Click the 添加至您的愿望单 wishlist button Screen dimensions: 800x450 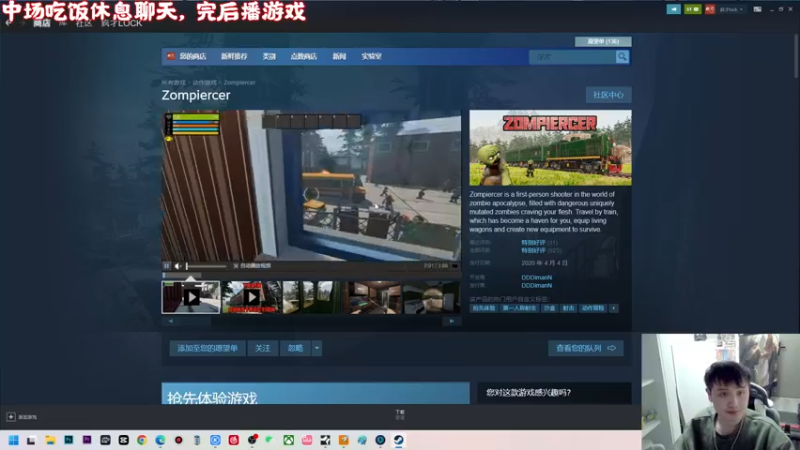click(x=207, y=348)
